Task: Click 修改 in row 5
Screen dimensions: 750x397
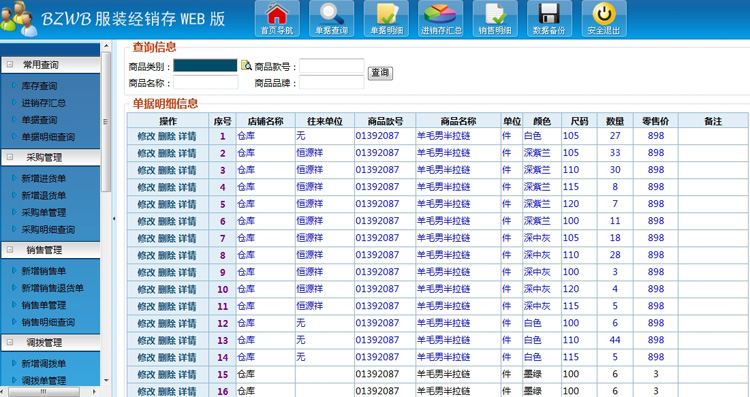Action: coord(146,204)
